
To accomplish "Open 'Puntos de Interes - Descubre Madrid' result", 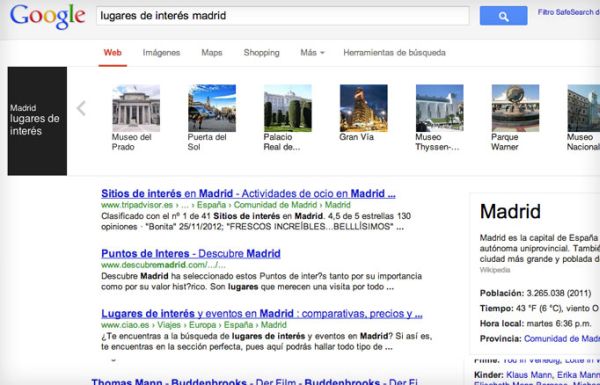I will click(191, 254).
